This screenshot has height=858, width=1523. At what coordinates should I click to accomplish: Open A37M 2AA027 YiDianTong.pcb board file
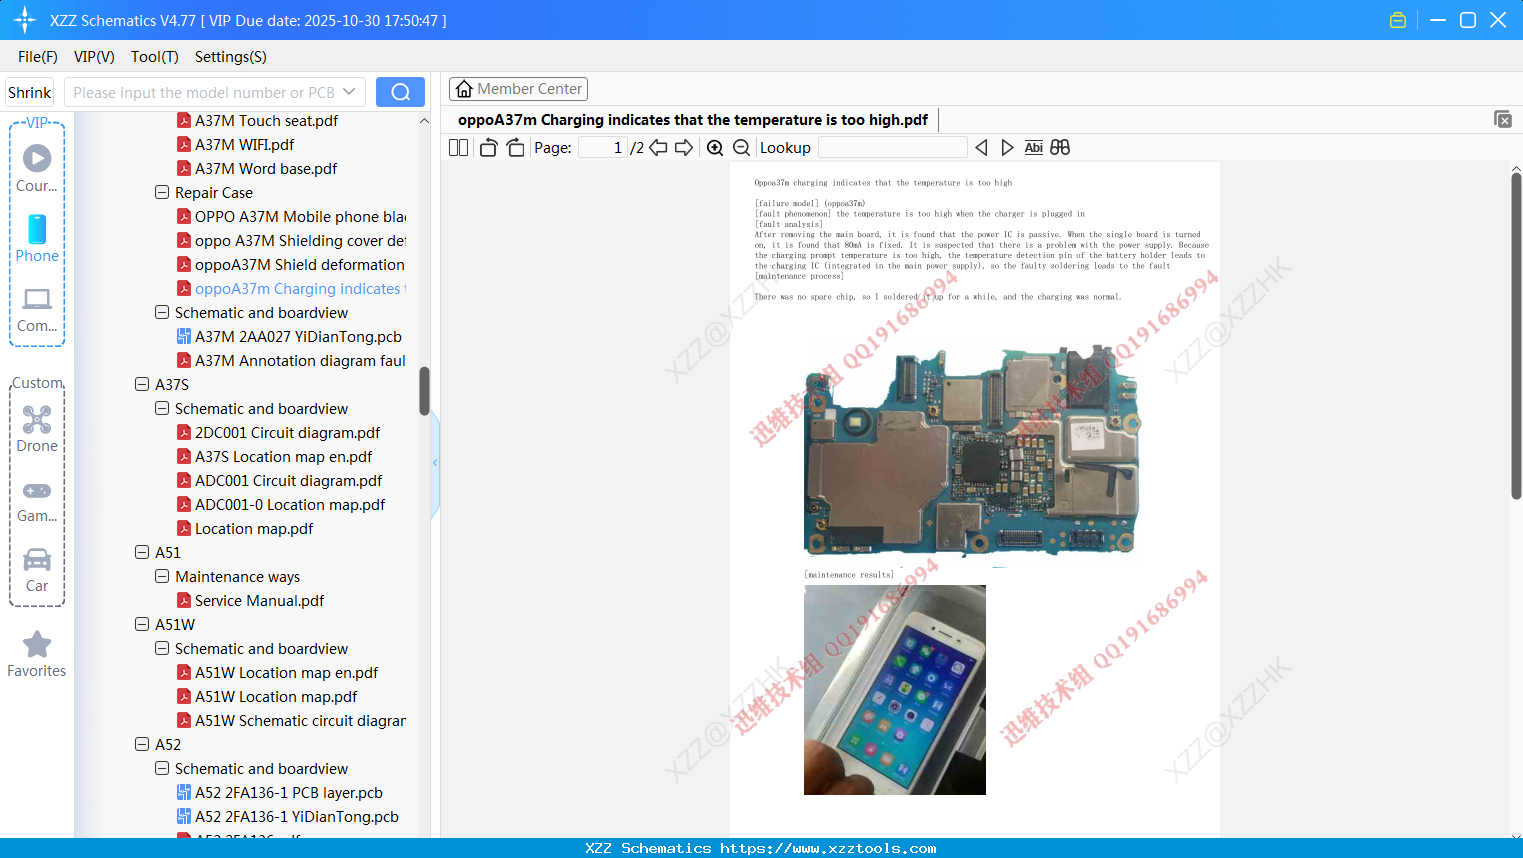click(289, 337)
